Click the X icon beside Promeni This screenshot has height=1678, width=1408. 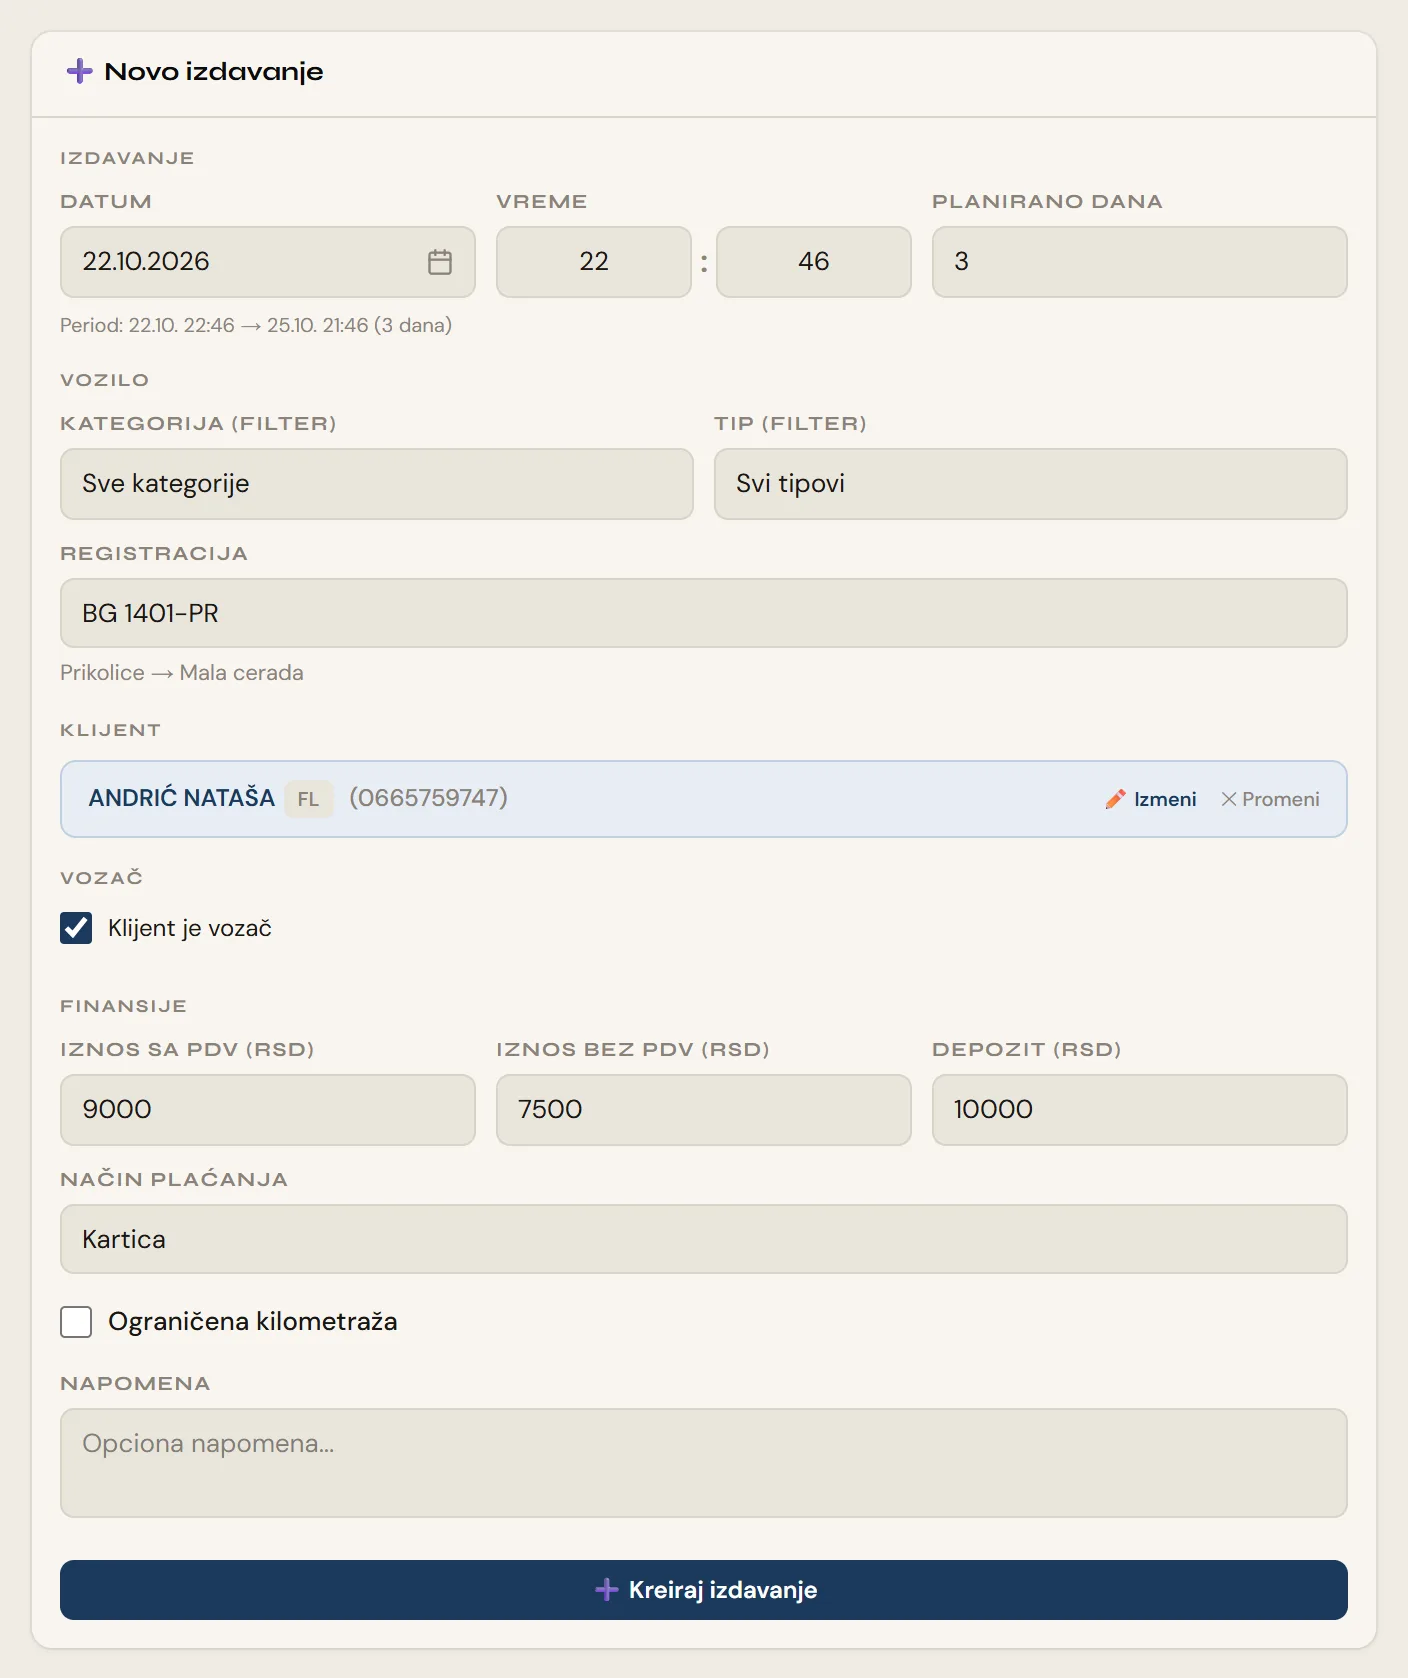tap(1229, 799)
